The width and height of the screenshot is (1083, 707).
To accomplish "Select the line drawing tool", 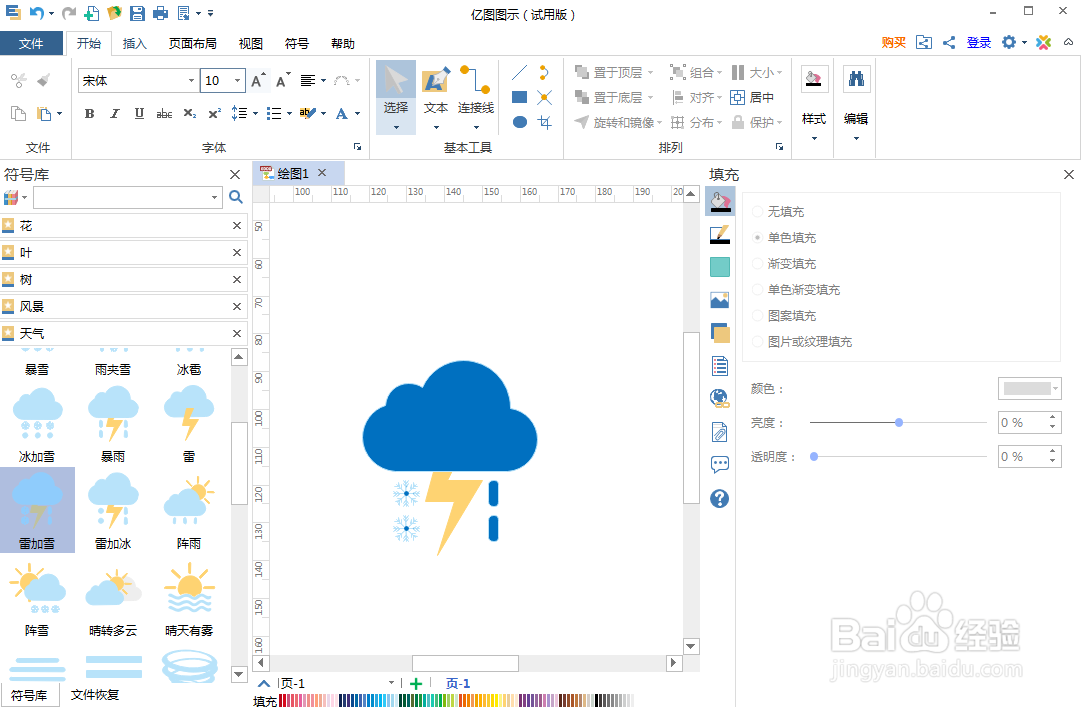I will point(520,72).
